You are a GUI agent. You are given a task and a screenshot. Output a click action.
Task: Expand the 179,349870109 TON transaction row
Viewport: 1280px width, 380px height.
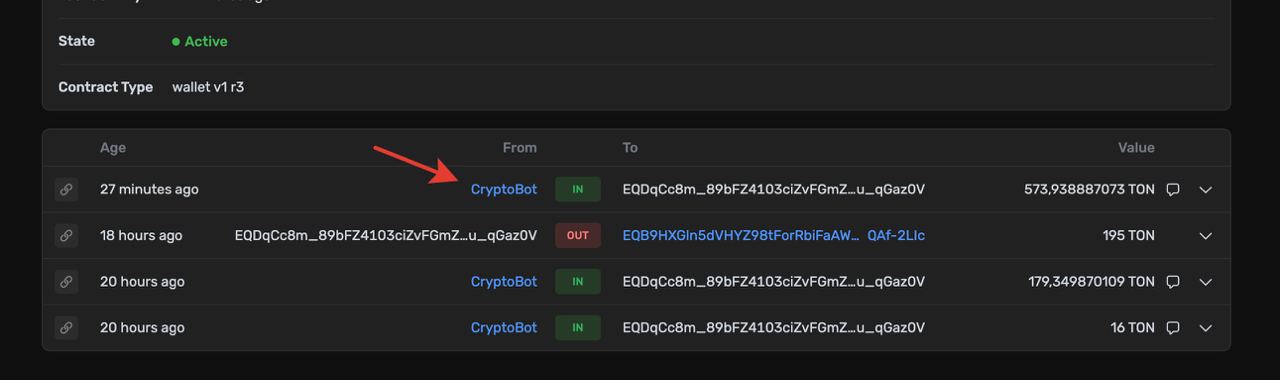[1206, 282]
